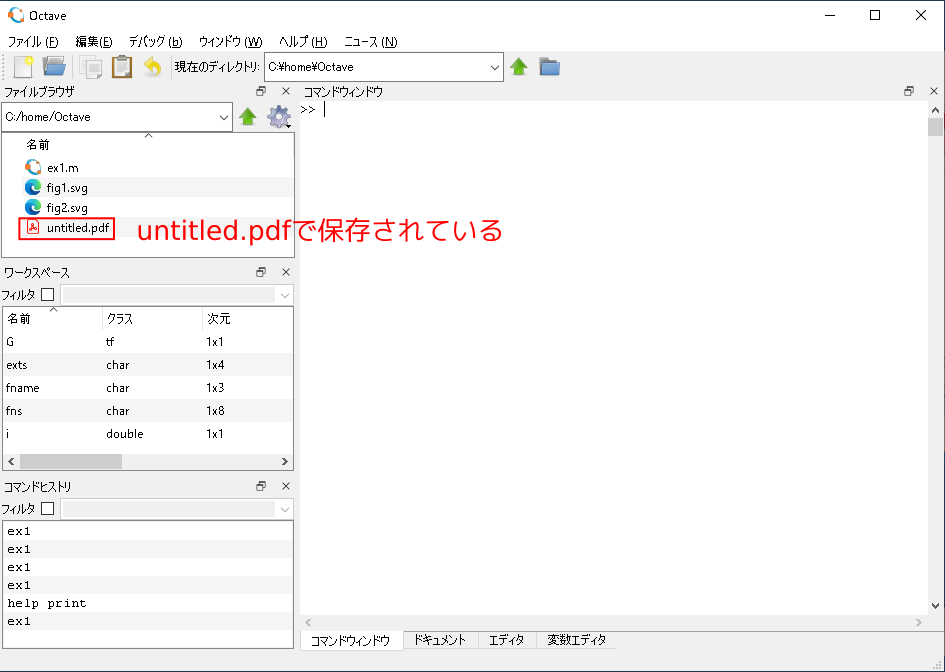
Task: Go up one directory in main toolbar
Action: point(519,67)
